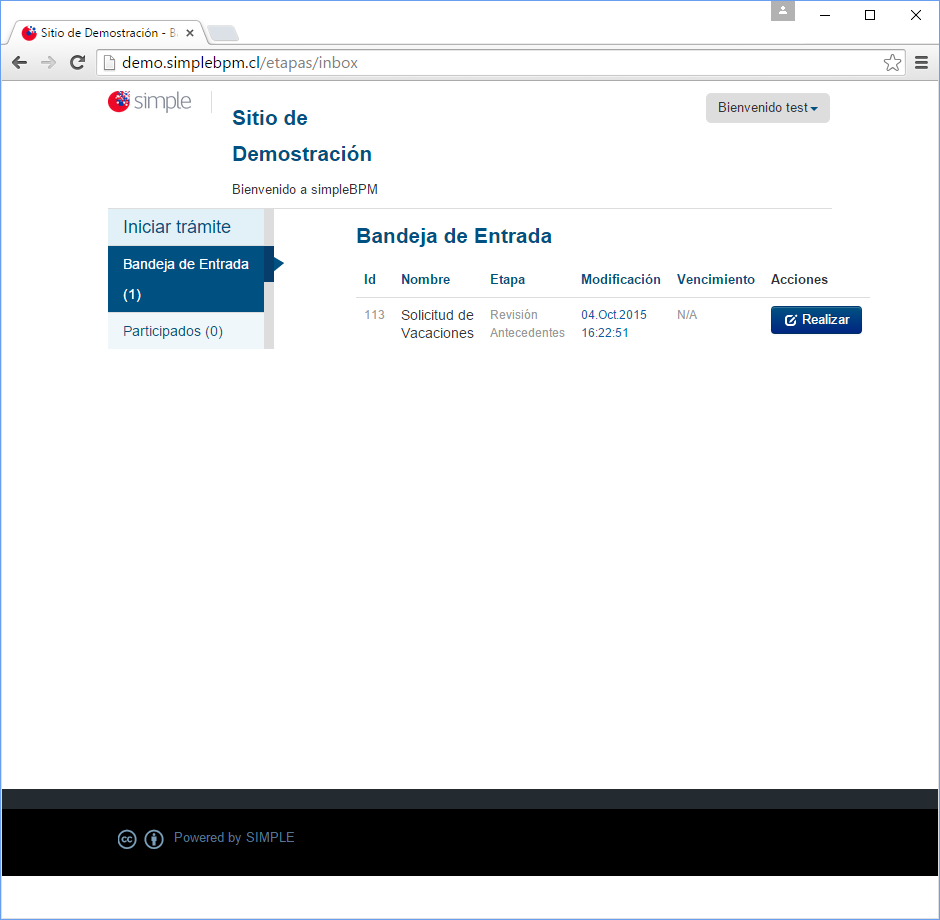Select Bandeja de Entrada (1) in sidebar
This screenshot has height=920, width=940.
pos(186,279)
